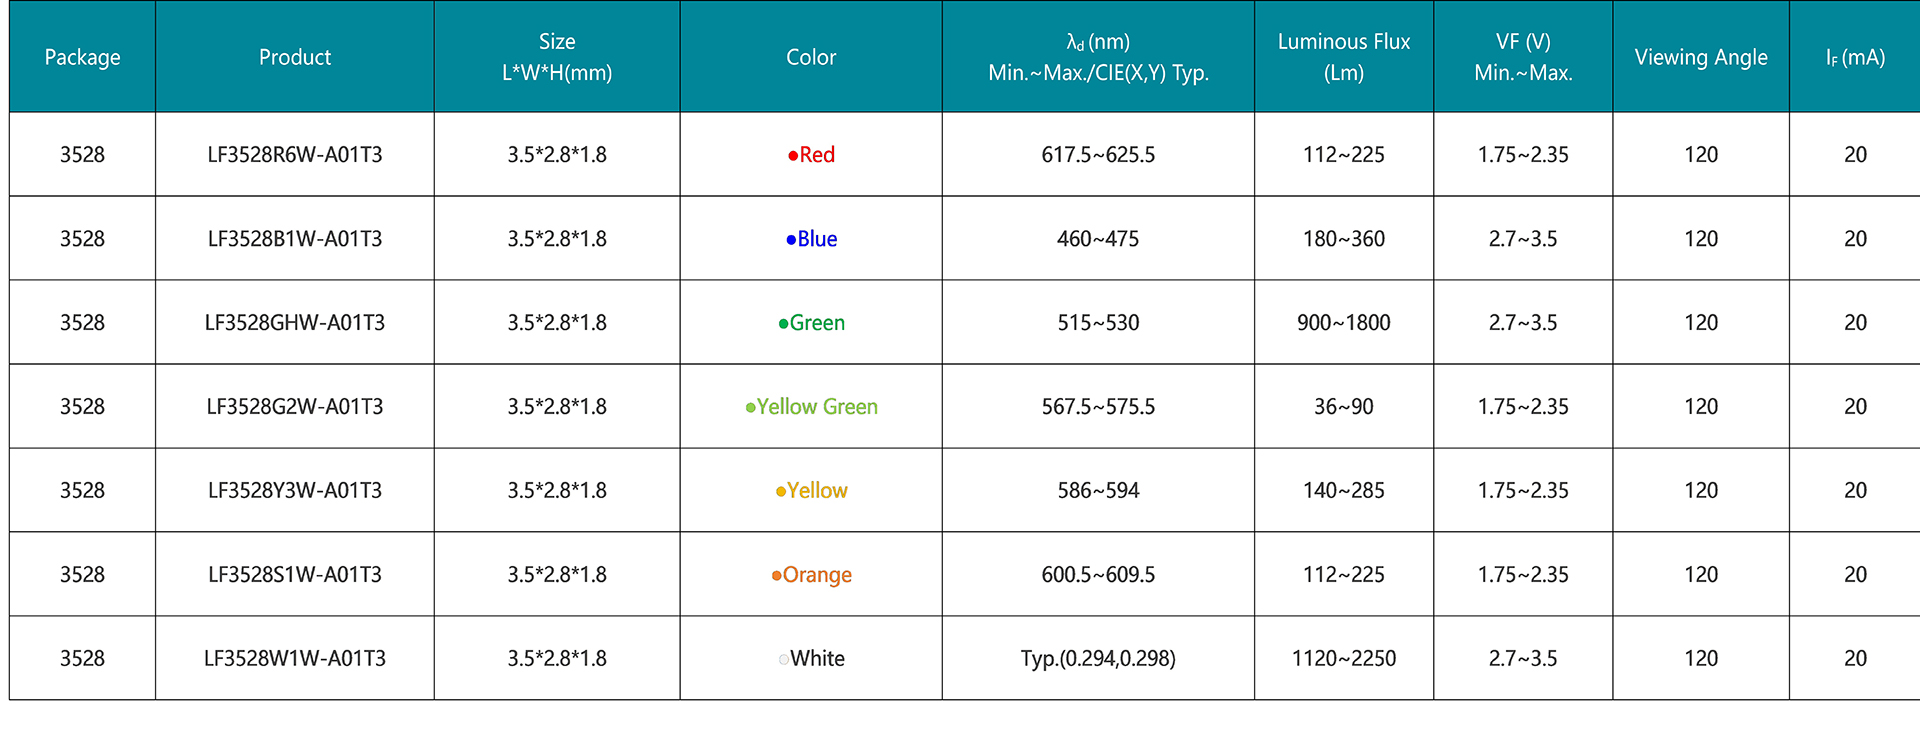The height and width of the screenshot is (732, 1920).
Task: Select the 900~1800 luminous flux cell
Action: [1343, 323]
